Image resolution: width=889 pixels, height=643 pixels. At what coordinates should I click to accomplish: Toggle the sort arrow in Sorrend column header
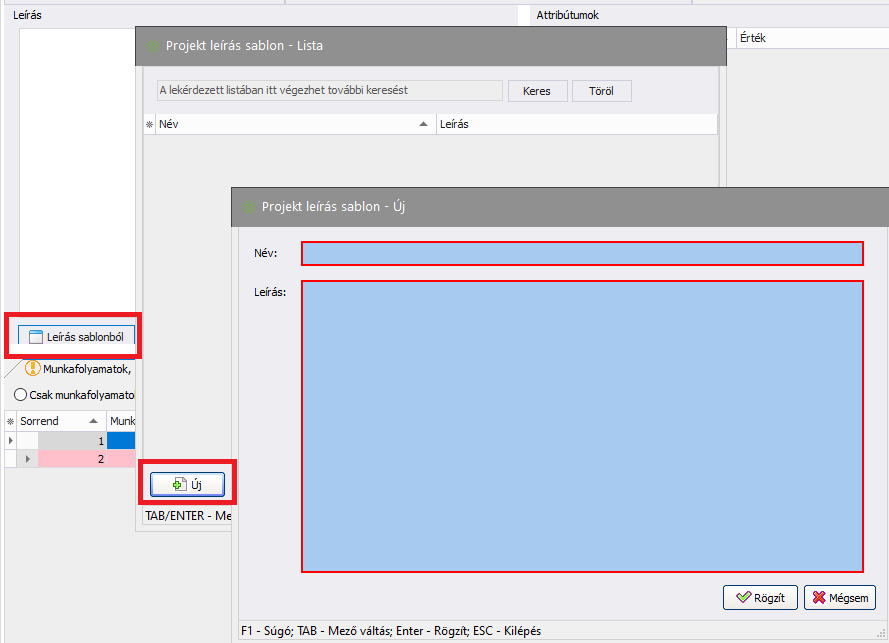93,421
